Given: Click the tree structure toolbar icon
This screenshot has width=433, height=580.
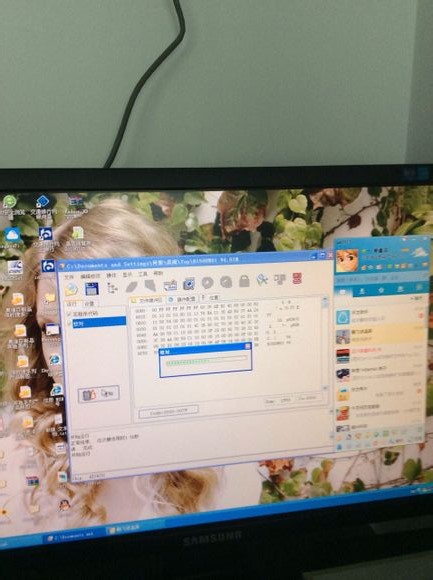Looking at the screenshot, I should (112, 288).
